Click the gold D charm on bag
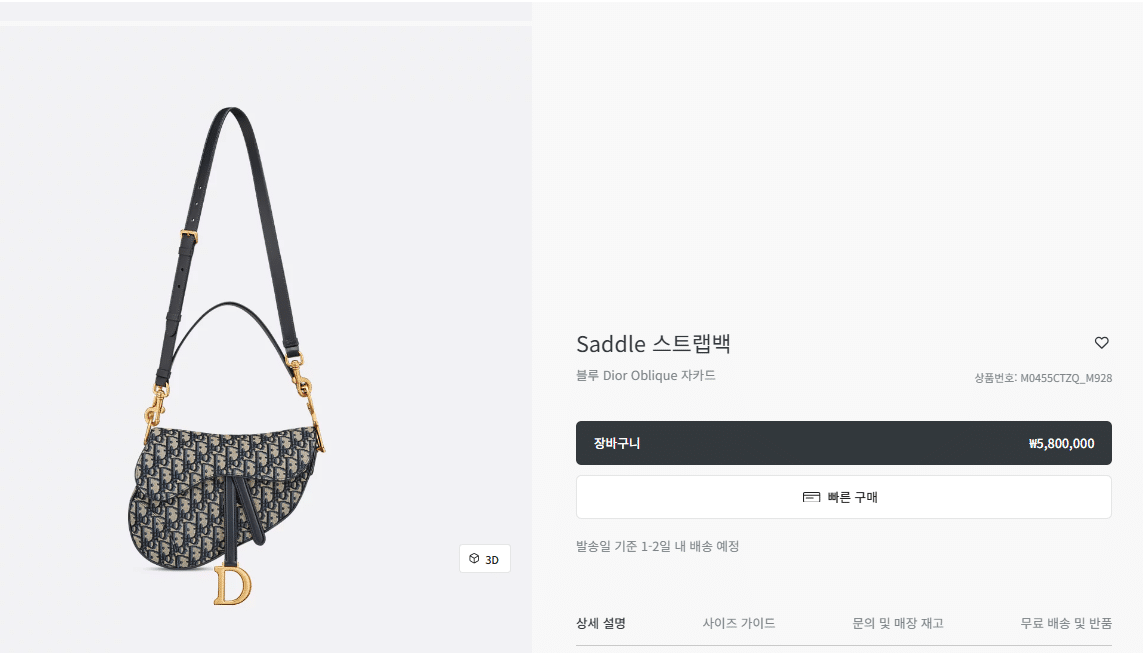 pos(233,586)
